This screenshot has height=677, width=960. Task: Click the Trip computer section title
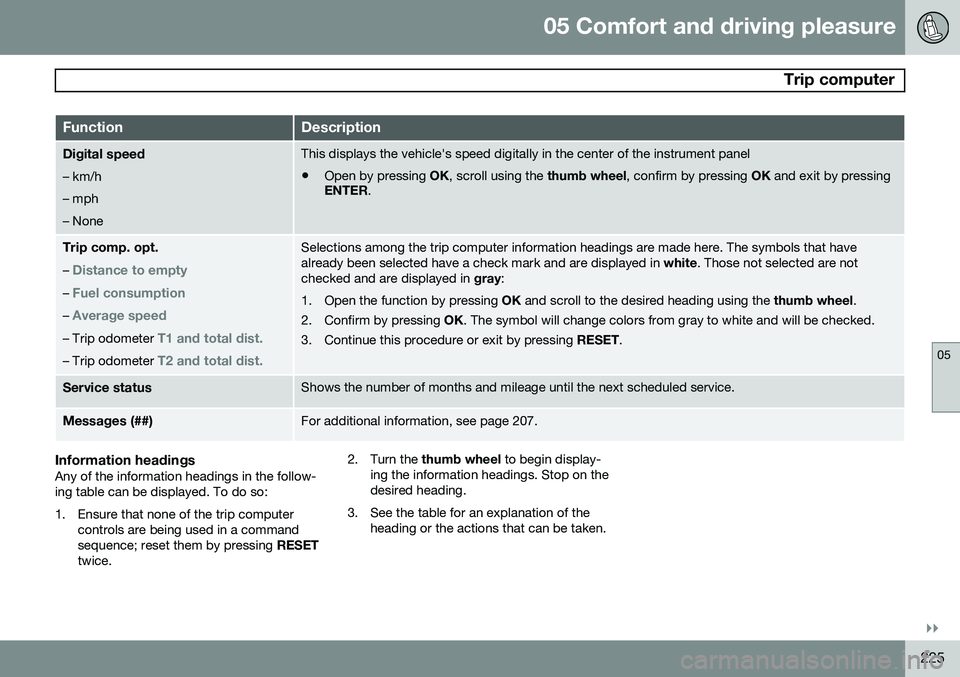[839, 80]
